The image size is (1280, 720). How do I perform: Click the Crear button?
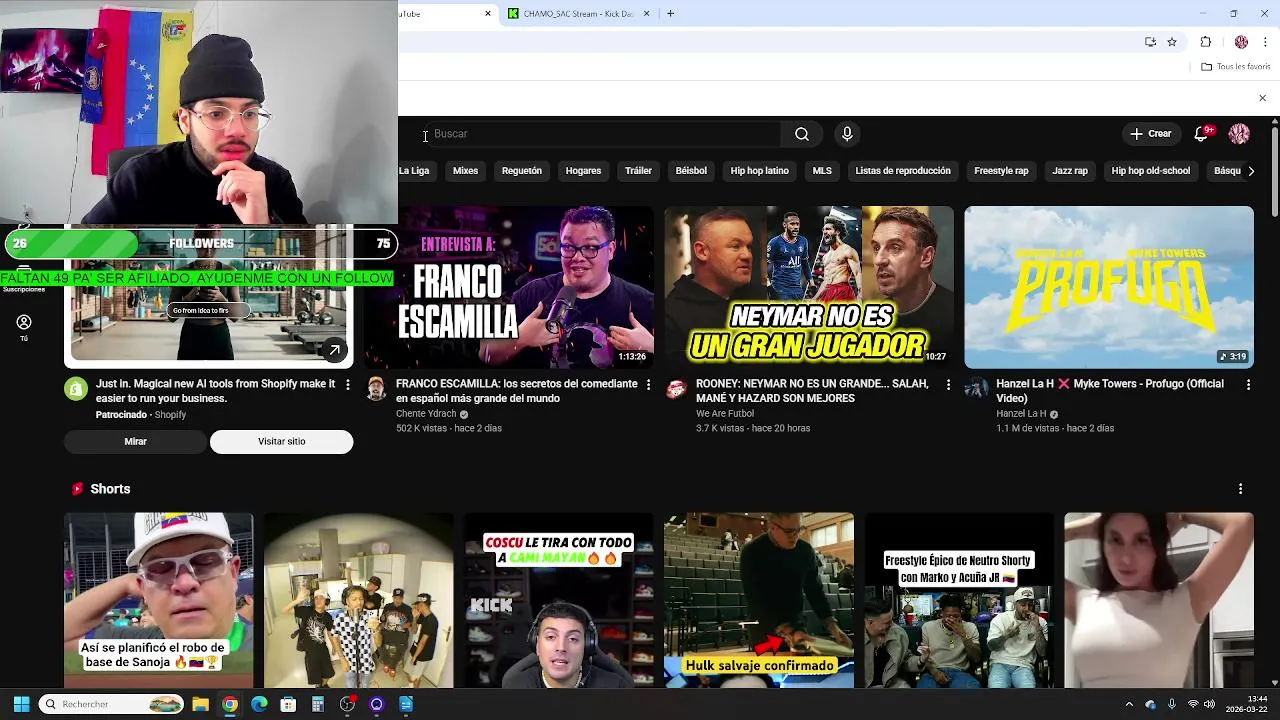(x=1150, y=134)
